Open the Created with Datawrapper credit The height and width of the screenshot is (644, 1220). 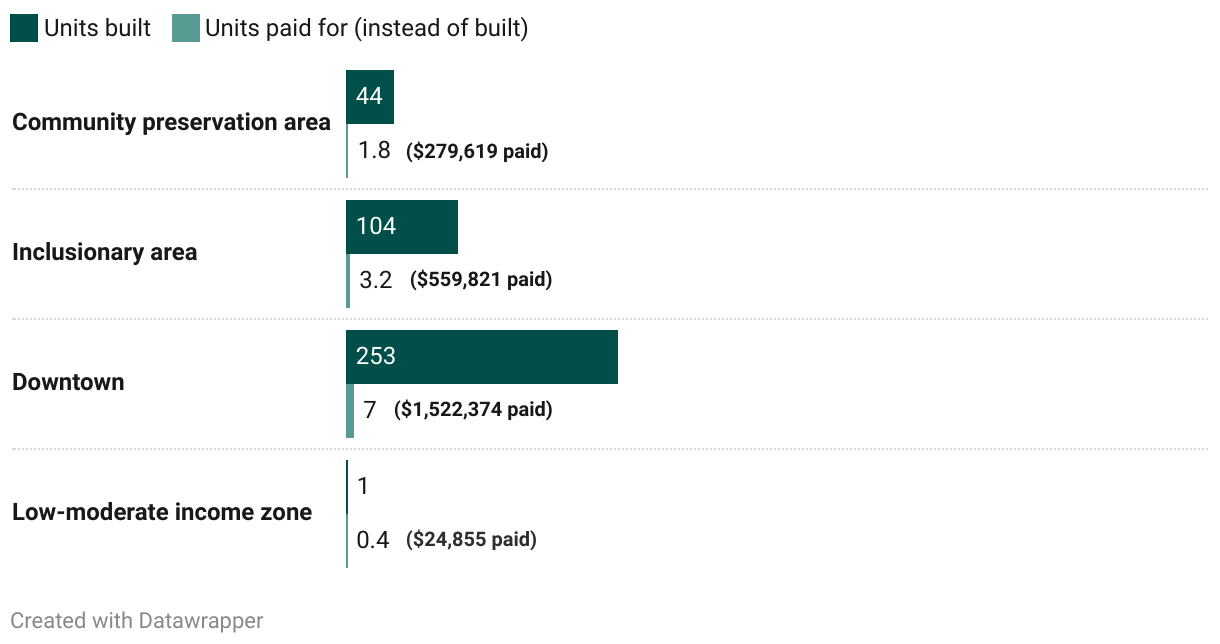[x=137, y=621]
